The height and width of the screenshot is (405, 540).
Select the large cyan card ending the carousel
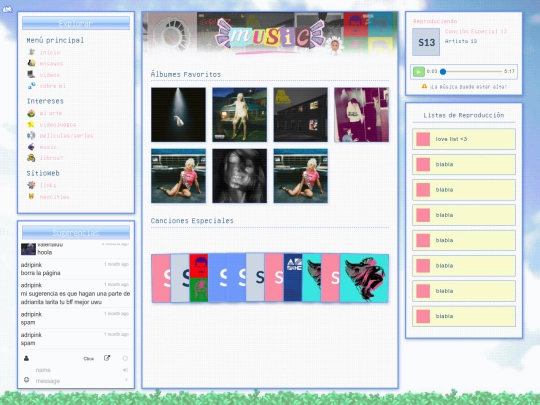click(364, 278)
